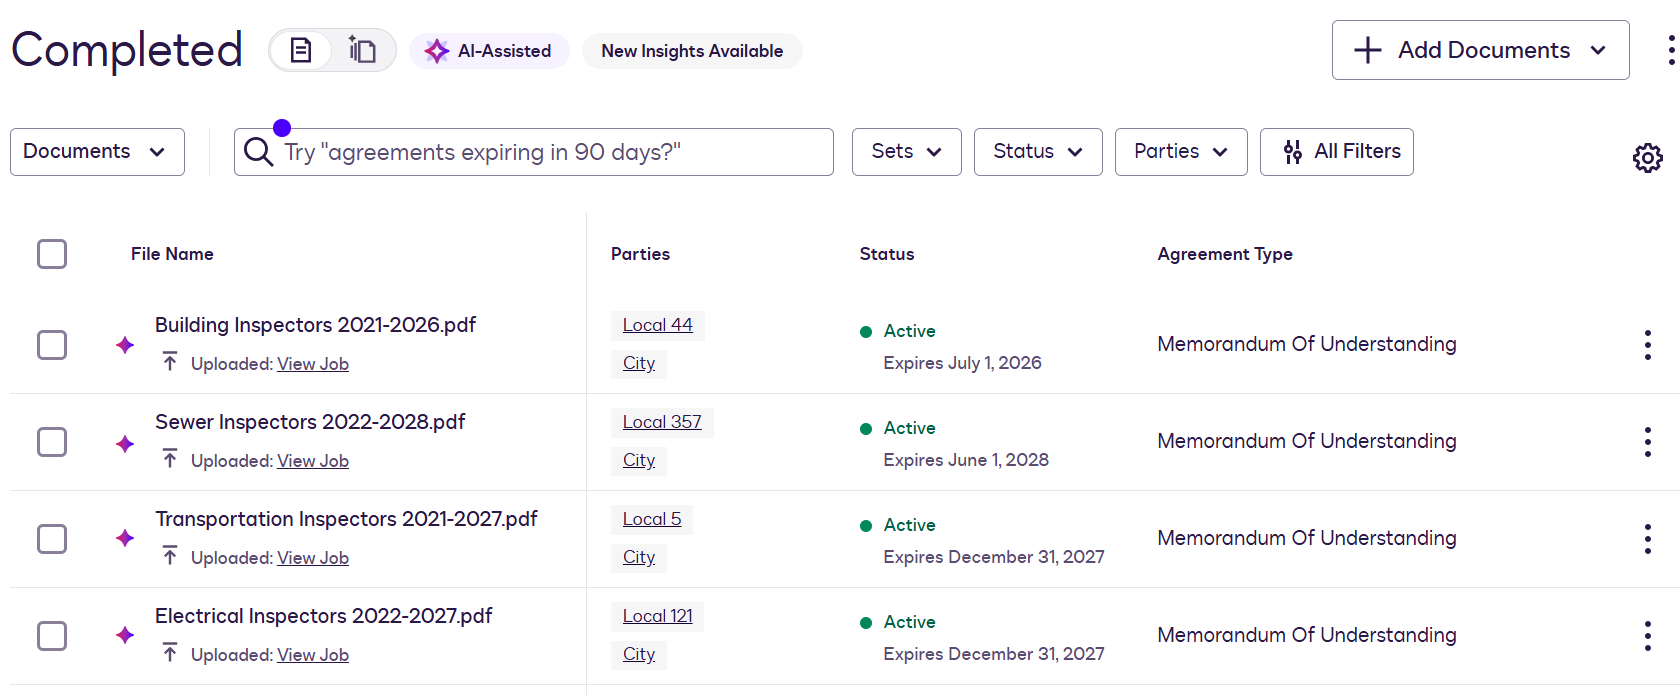Viewport: 1680px width, 695px height.
Task: Open row menu for Sewer Inspectors 2022-2028.pdf
Action: click(1647, 442)
